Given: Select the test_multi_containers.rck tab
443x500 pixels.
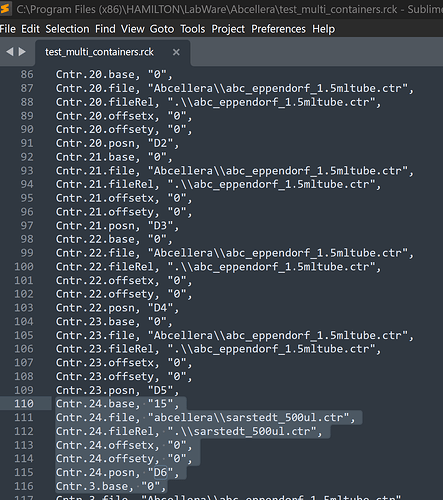Looking at the screenshot, I should tap(99, 52).
